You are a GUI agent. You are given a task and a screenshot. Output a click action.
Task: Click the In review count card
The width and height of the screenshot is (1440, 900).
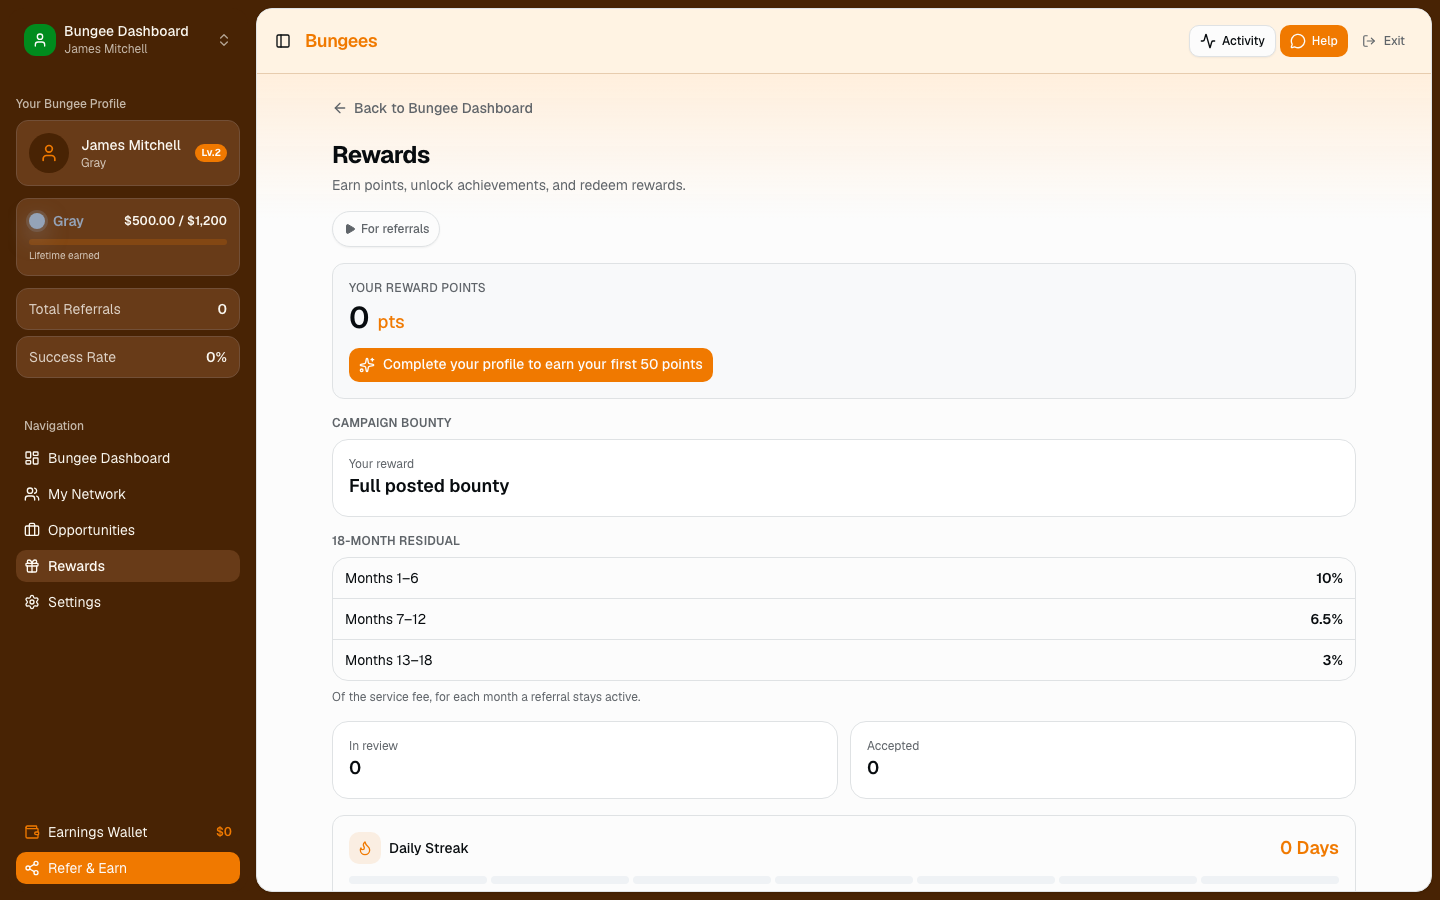[585, 760]
